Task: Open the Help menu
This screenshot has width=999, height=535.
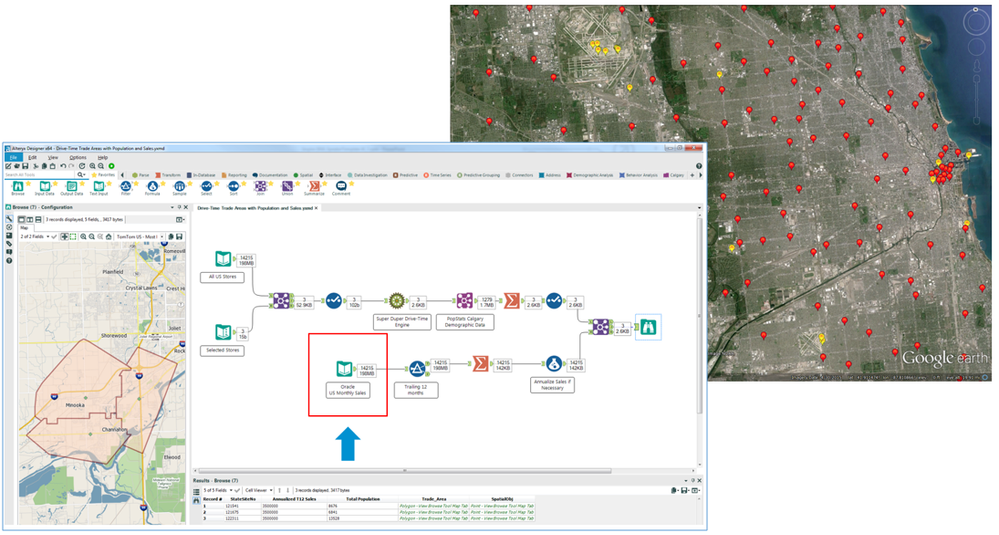Action: [x=103, y=157]
